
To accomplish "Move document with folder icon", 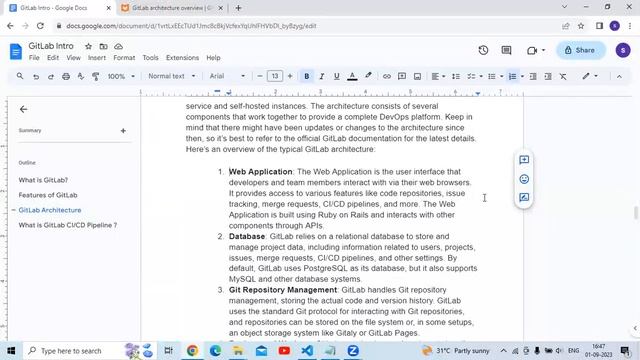I will coord(103,47).
